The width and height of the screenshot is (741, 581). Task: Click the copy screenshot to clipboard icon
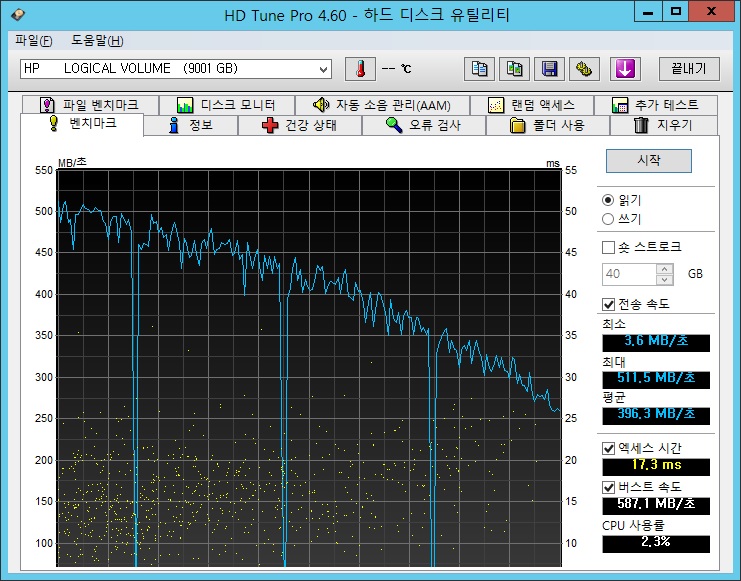coord(514,69)
